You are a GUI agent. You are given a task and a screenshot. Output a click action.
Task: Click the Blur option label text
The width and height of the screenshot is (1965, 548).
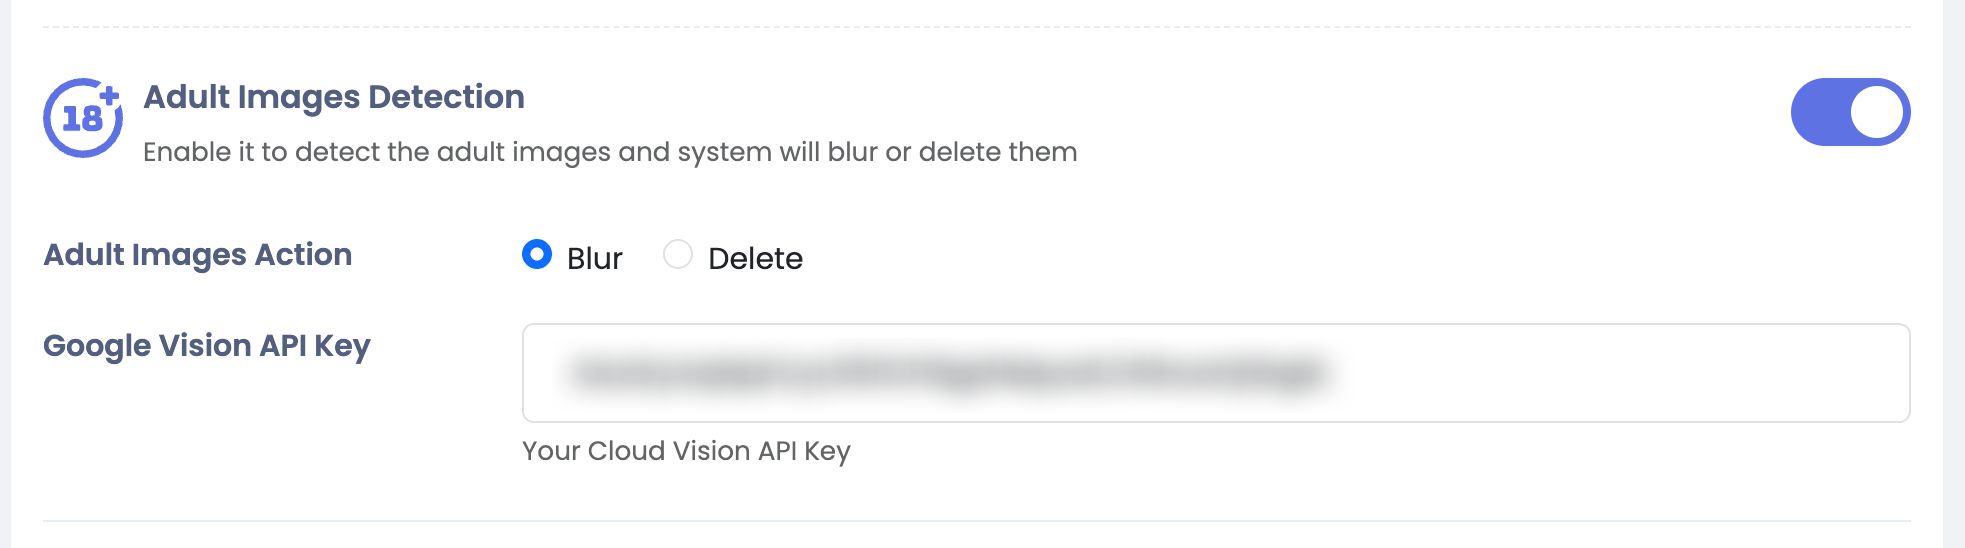[x=594, y=259]
